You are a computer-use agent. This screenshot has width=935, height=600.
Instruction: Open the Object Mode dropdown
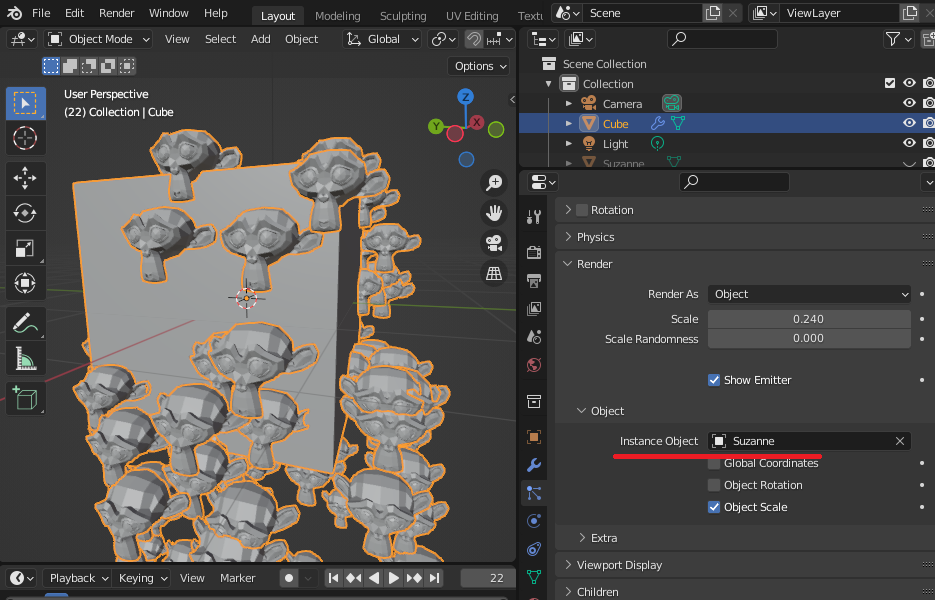pos(98,39)
